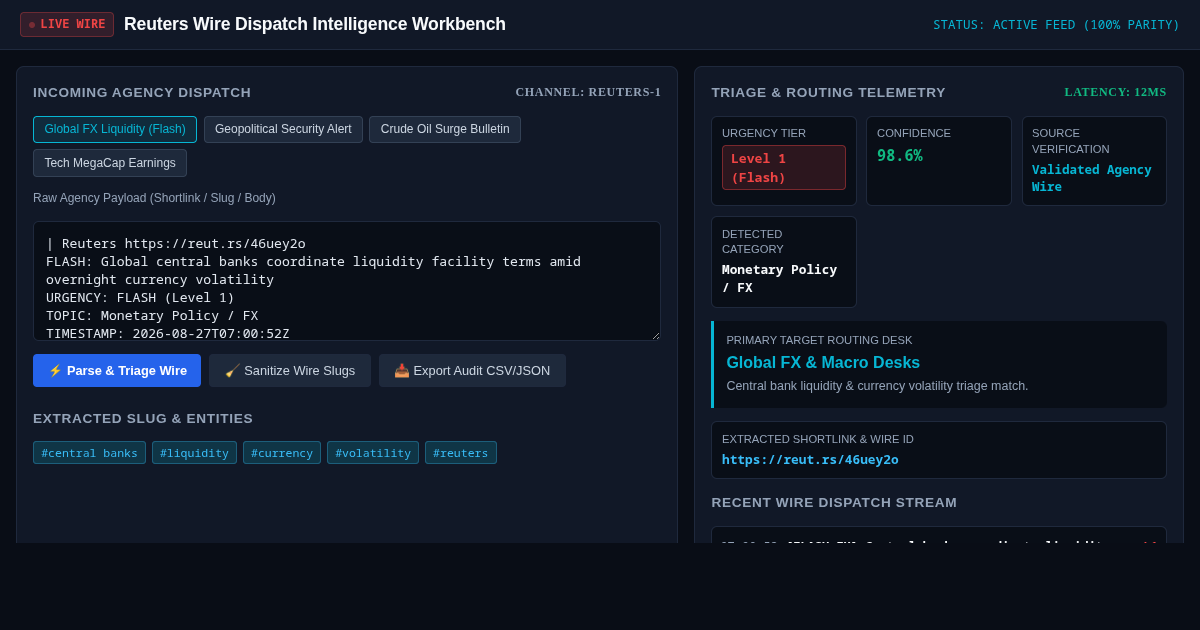Click the Sanitize Wire Slugs button
This screenshot has width=1200, height=630.
tap(290, 370)
